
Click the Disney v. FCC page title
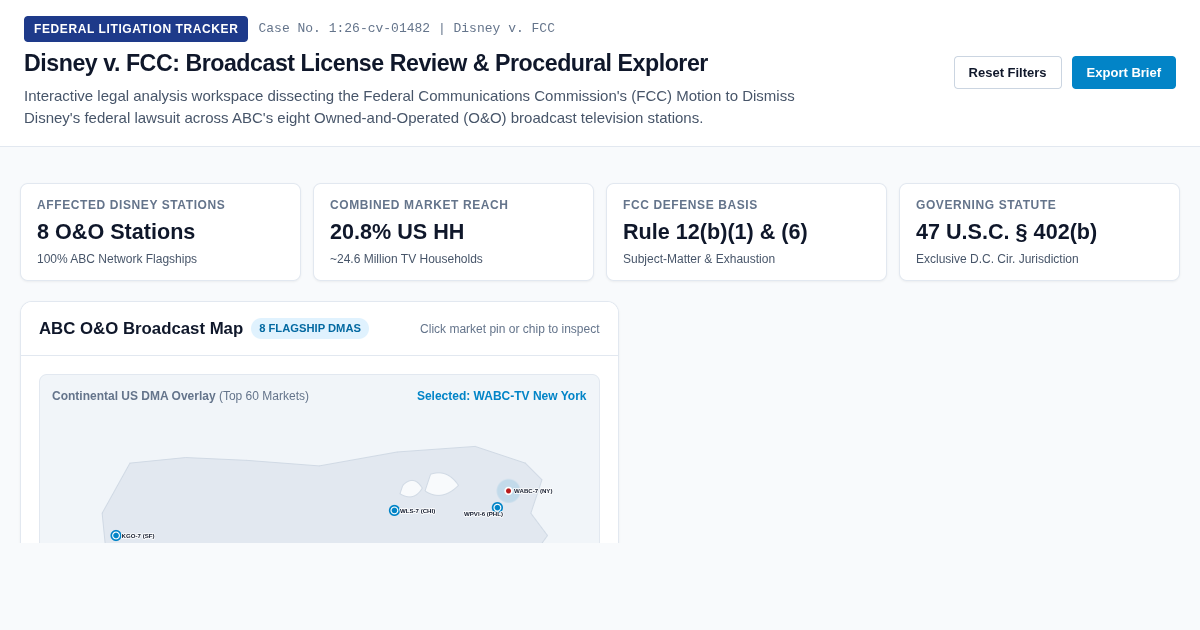coord(366,63)
